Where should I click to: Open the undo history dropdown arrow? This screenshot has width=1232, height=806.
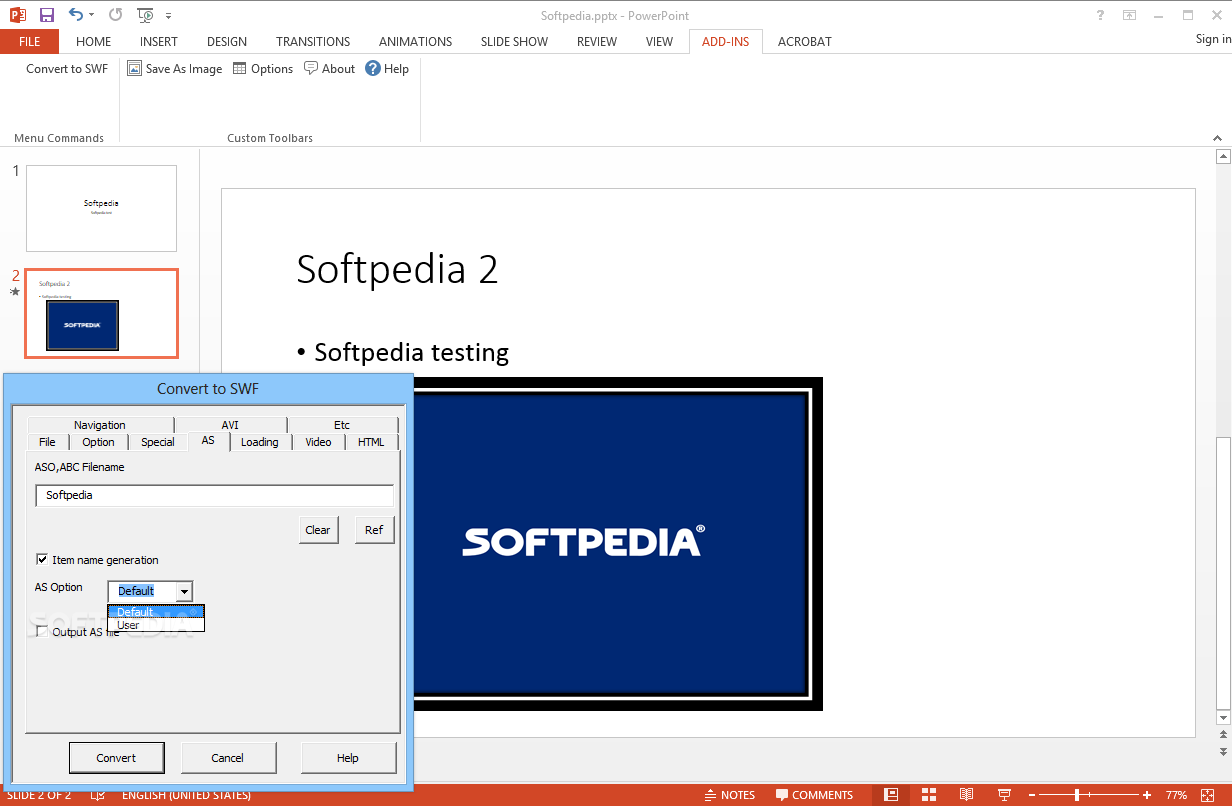(92, 15)
